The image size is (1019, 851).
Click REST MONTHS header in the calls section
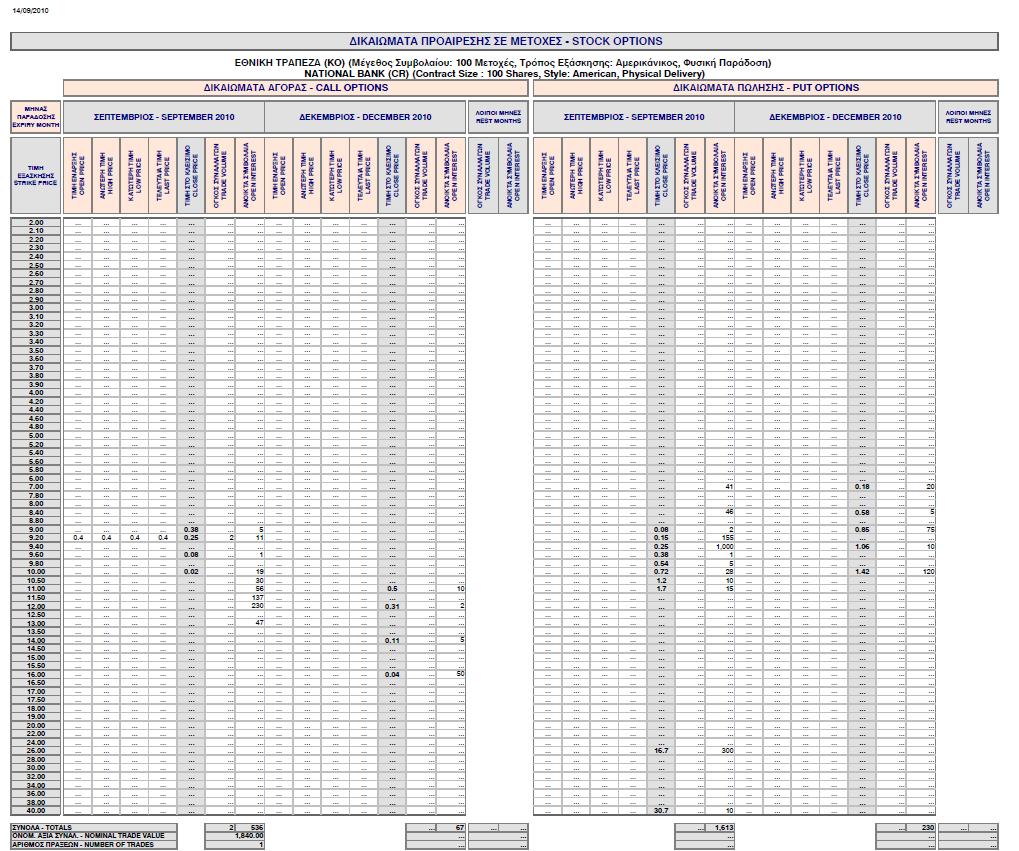click(498, 117)
